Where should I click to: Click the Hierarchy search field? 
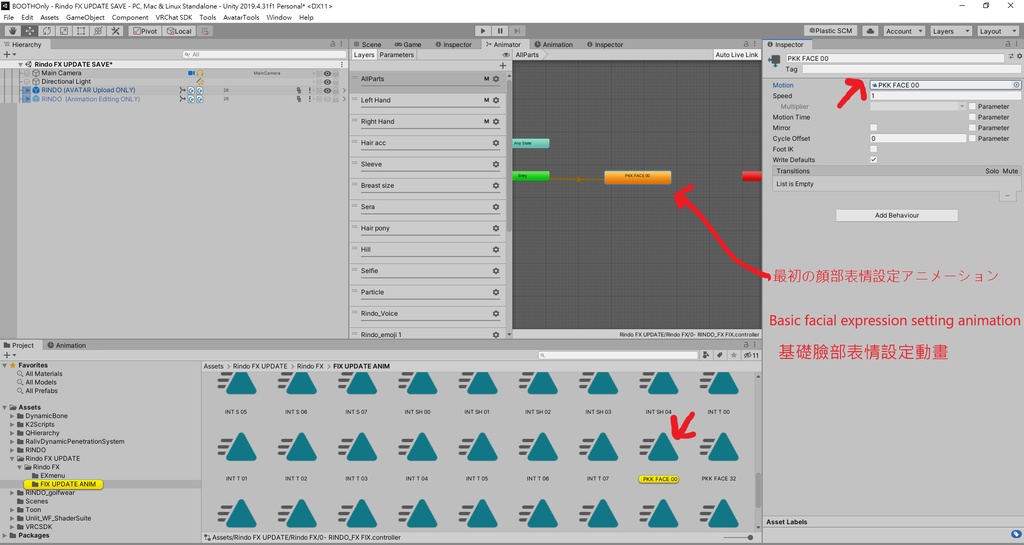(x=264, y=55)
